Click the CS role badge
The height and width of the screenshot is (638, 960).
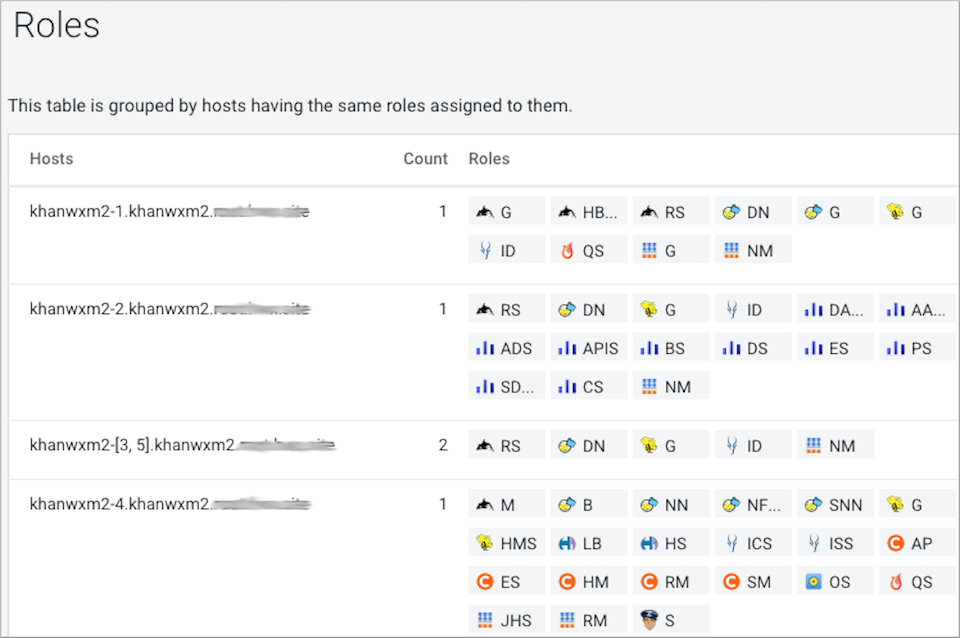589,386
